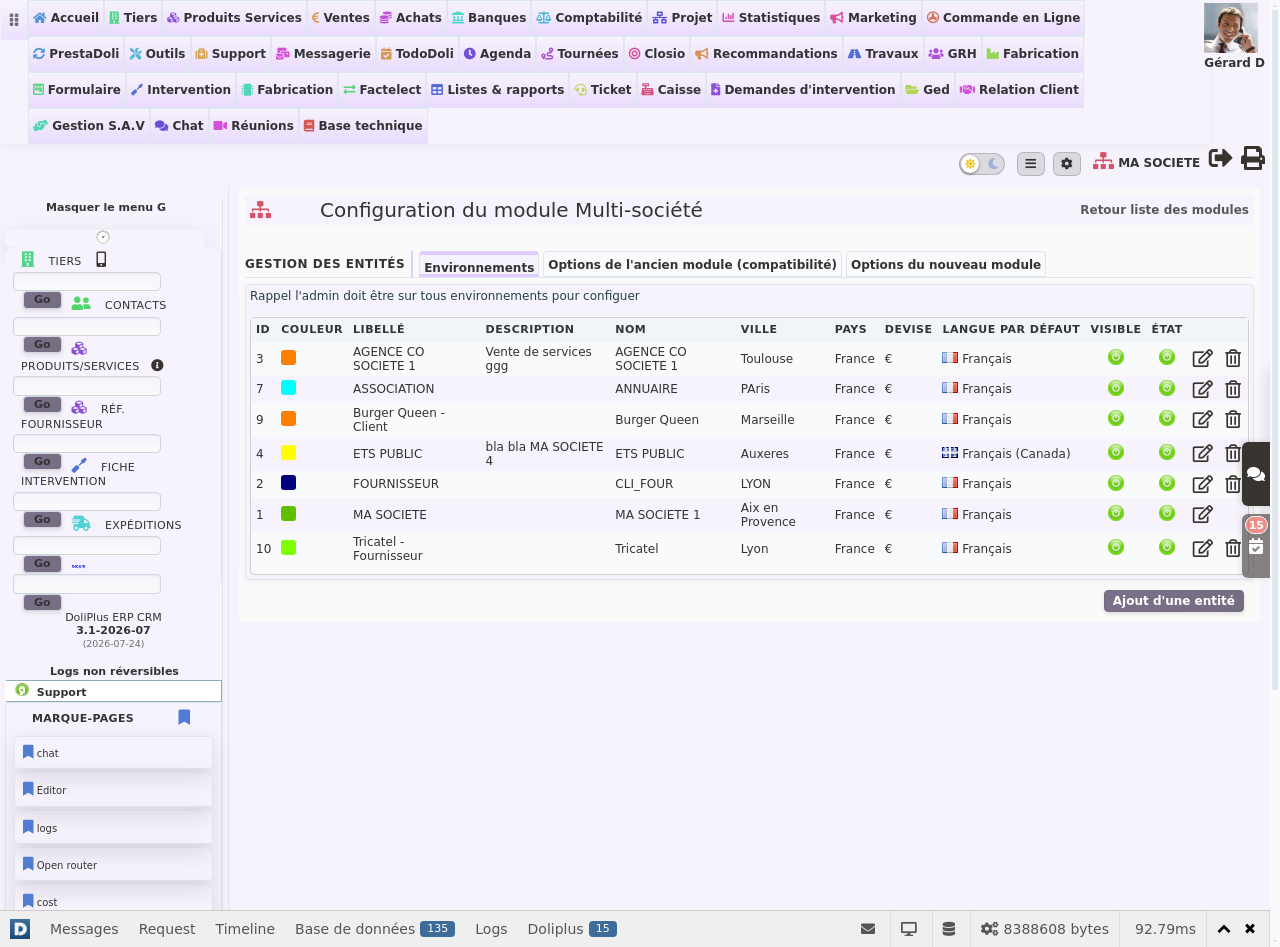Screen dimensions: 1280x947
Task: Click the info icon next to PRODUITS/SERVICES
Action: (x=157, y=365)
